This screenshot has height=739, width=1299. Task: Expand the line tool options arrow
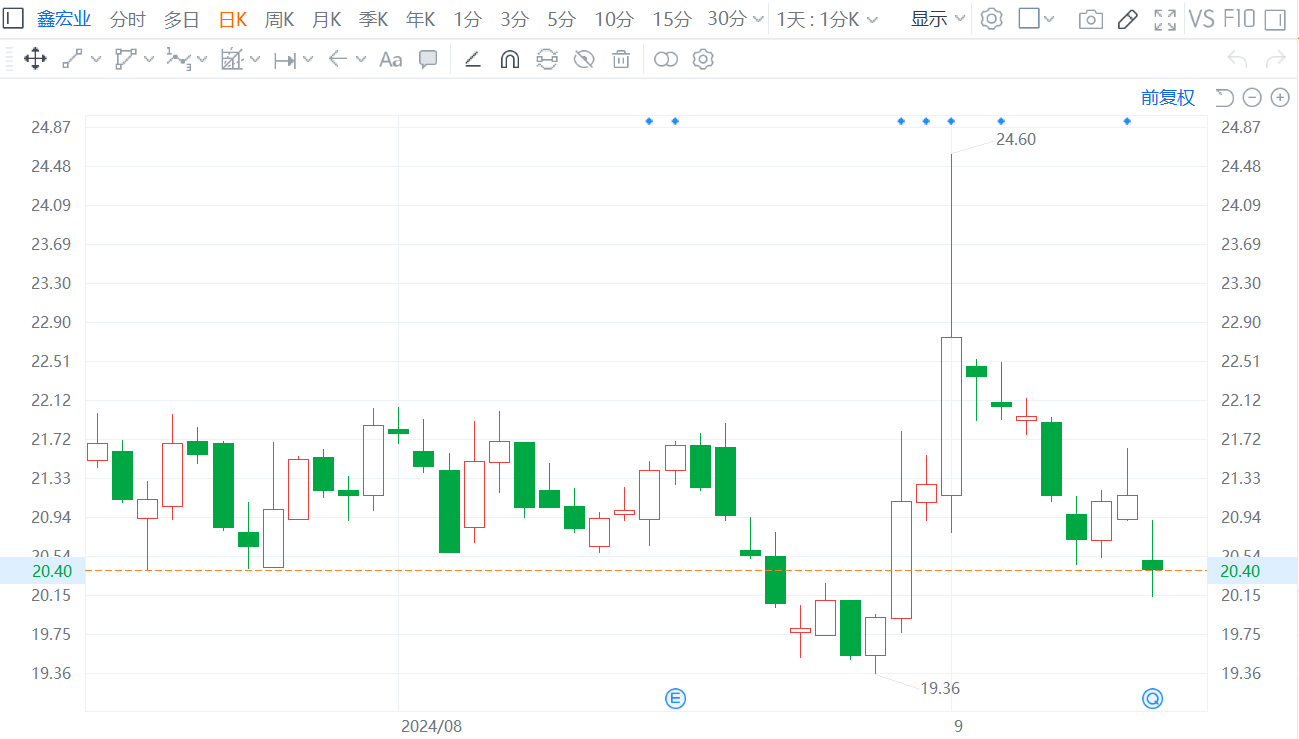point(96,60)
